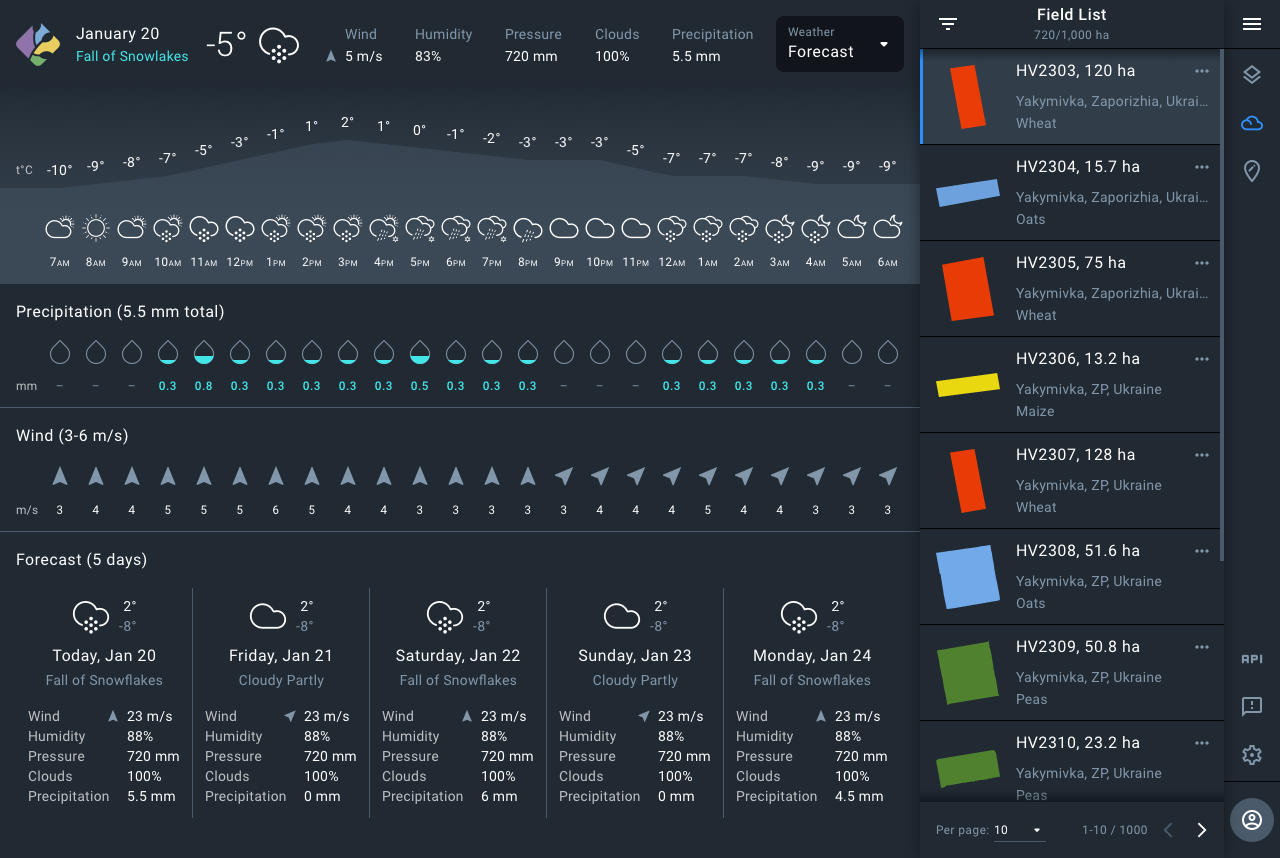Open the API section from sidebar
Screen dimensions: 1280x858
tap(1251, 659)
